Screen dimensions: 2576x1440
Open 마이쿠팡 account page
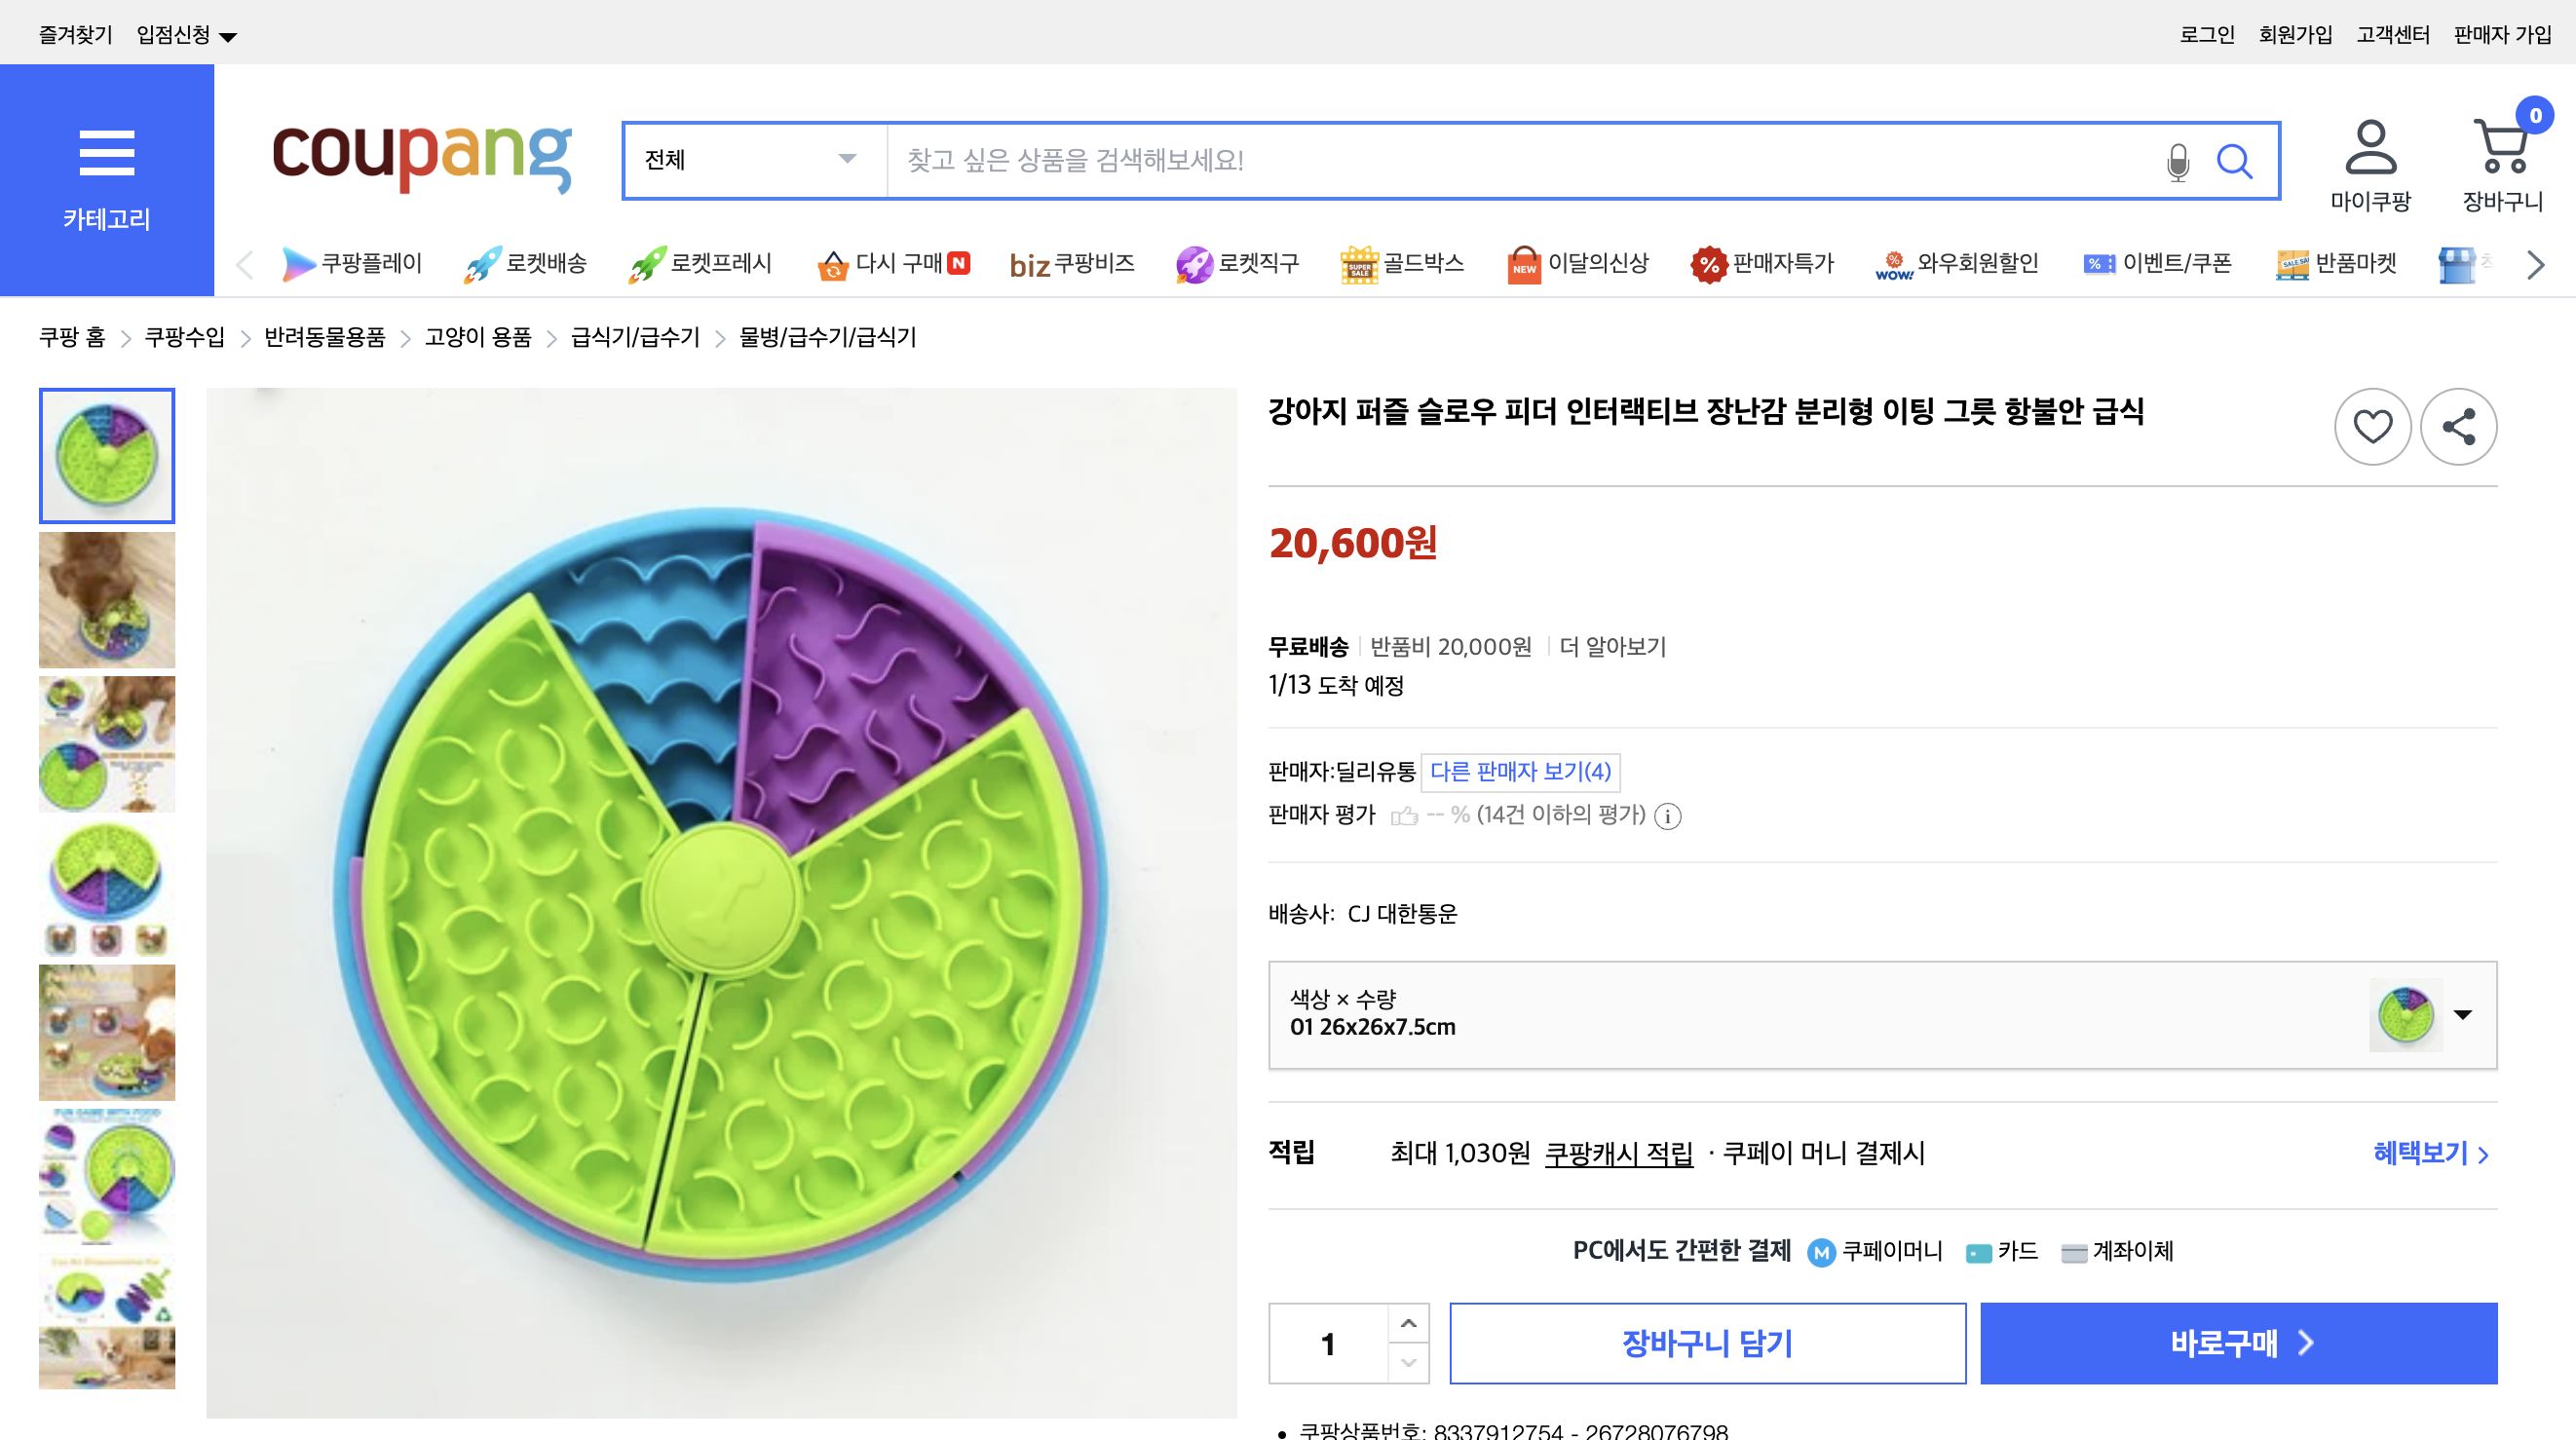[2372, 160]
